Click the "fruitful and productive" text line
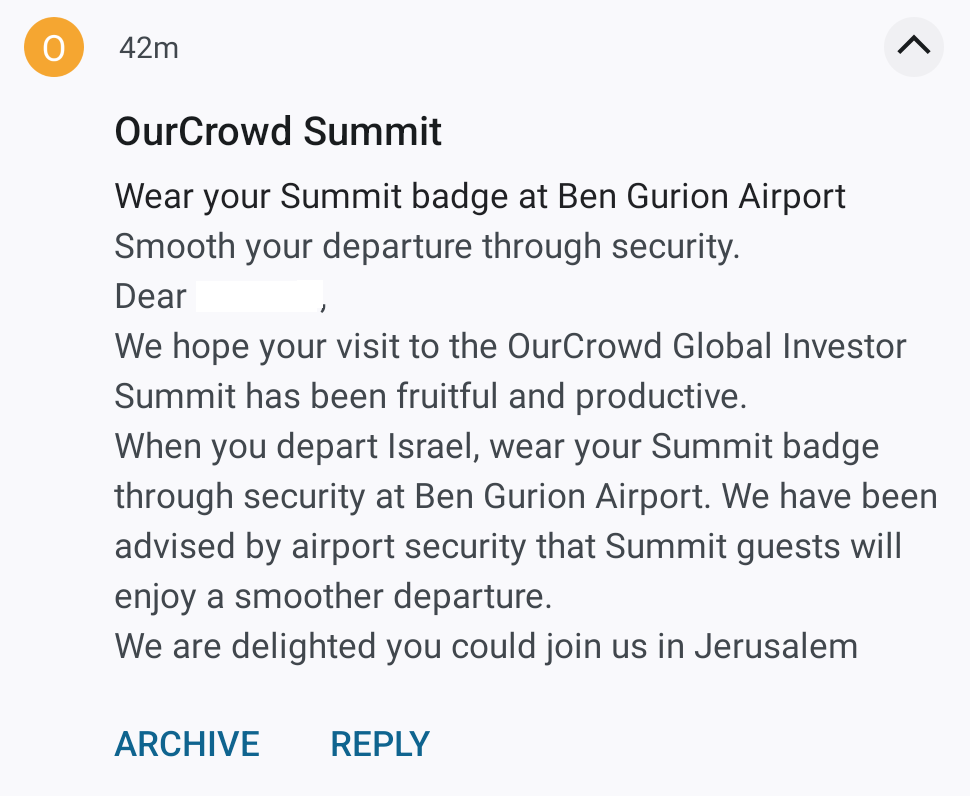Image resolution: width=970 pixels, height=796 pixels. [430, 396]
